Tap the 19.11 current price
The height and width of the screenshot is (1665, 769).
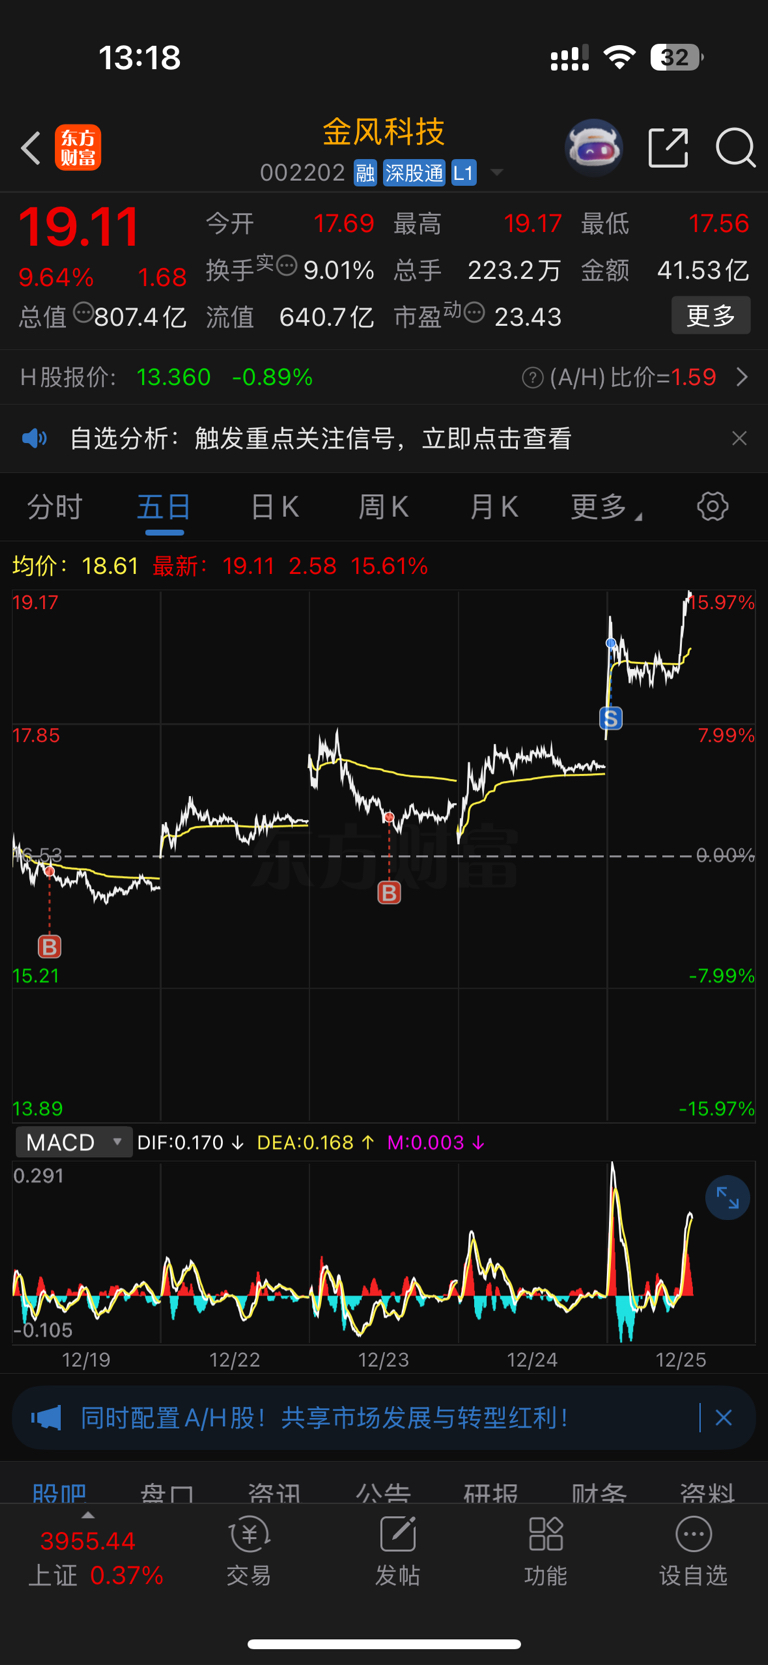tap(79, 227)
